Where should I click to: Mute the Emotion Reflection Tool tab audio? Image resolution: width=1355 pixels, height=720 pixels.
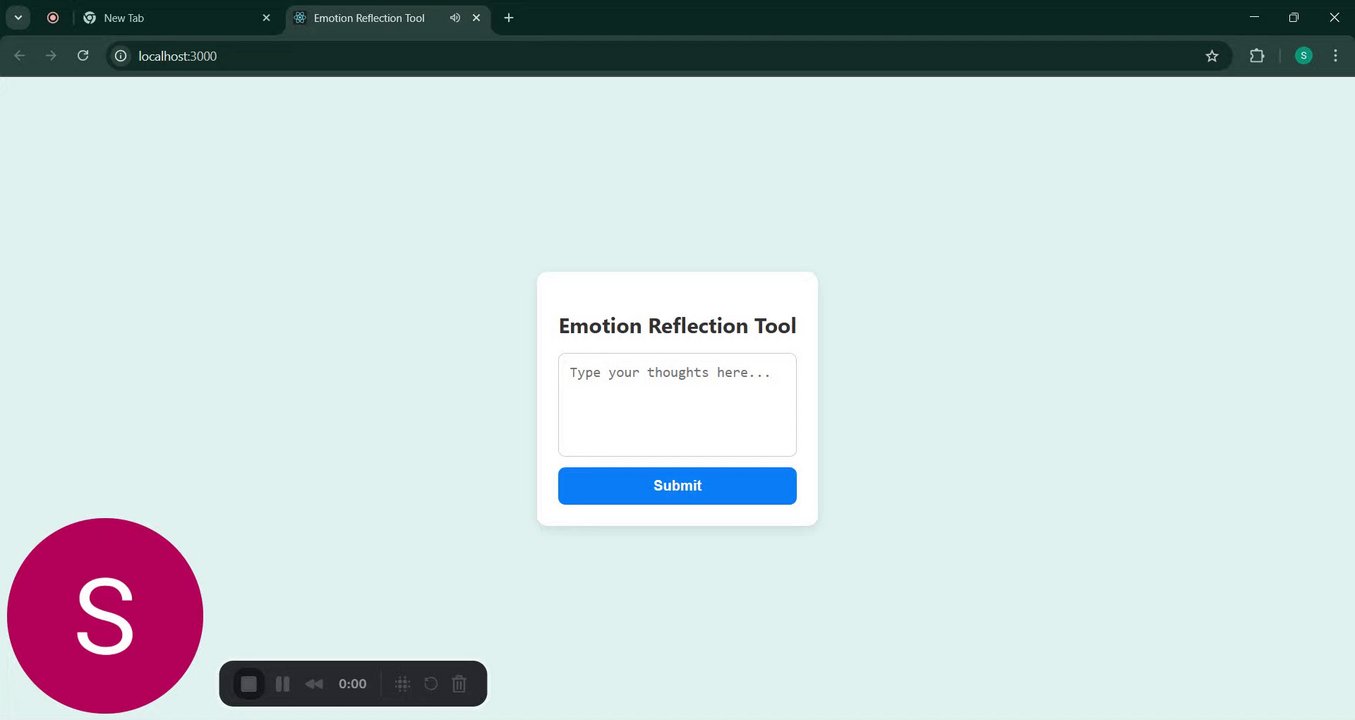coord(455,18)
